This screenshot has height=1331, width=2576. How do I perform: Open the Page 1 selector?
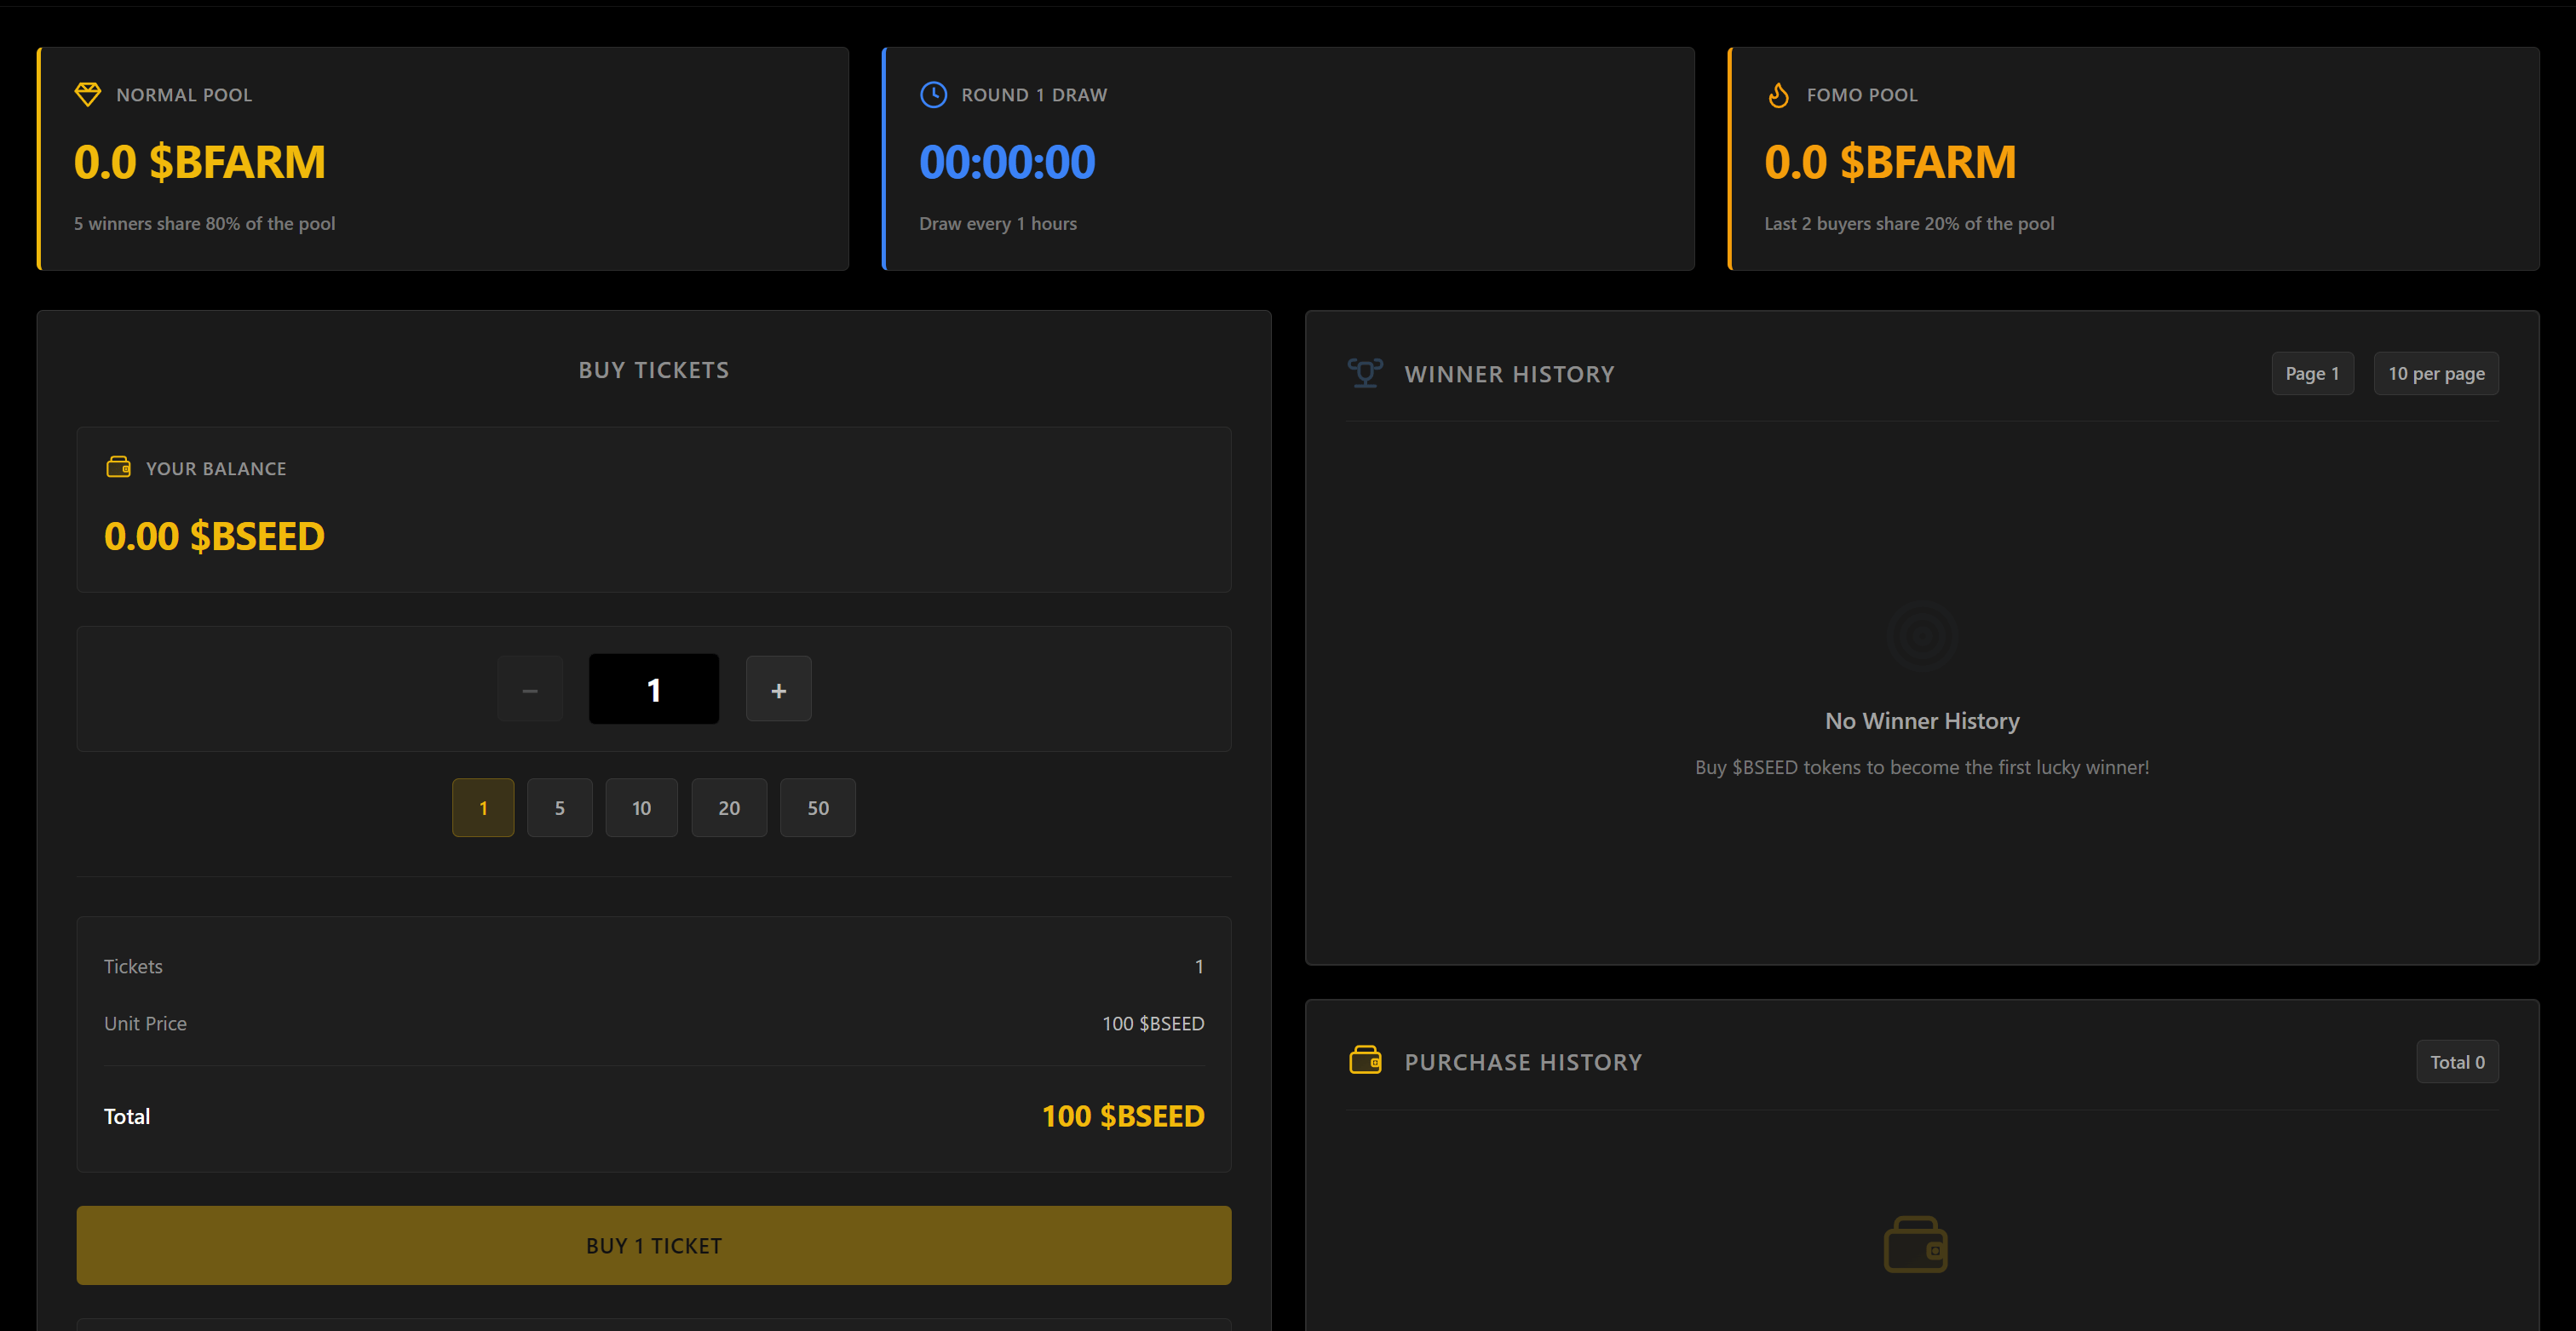click(2312, 374)
